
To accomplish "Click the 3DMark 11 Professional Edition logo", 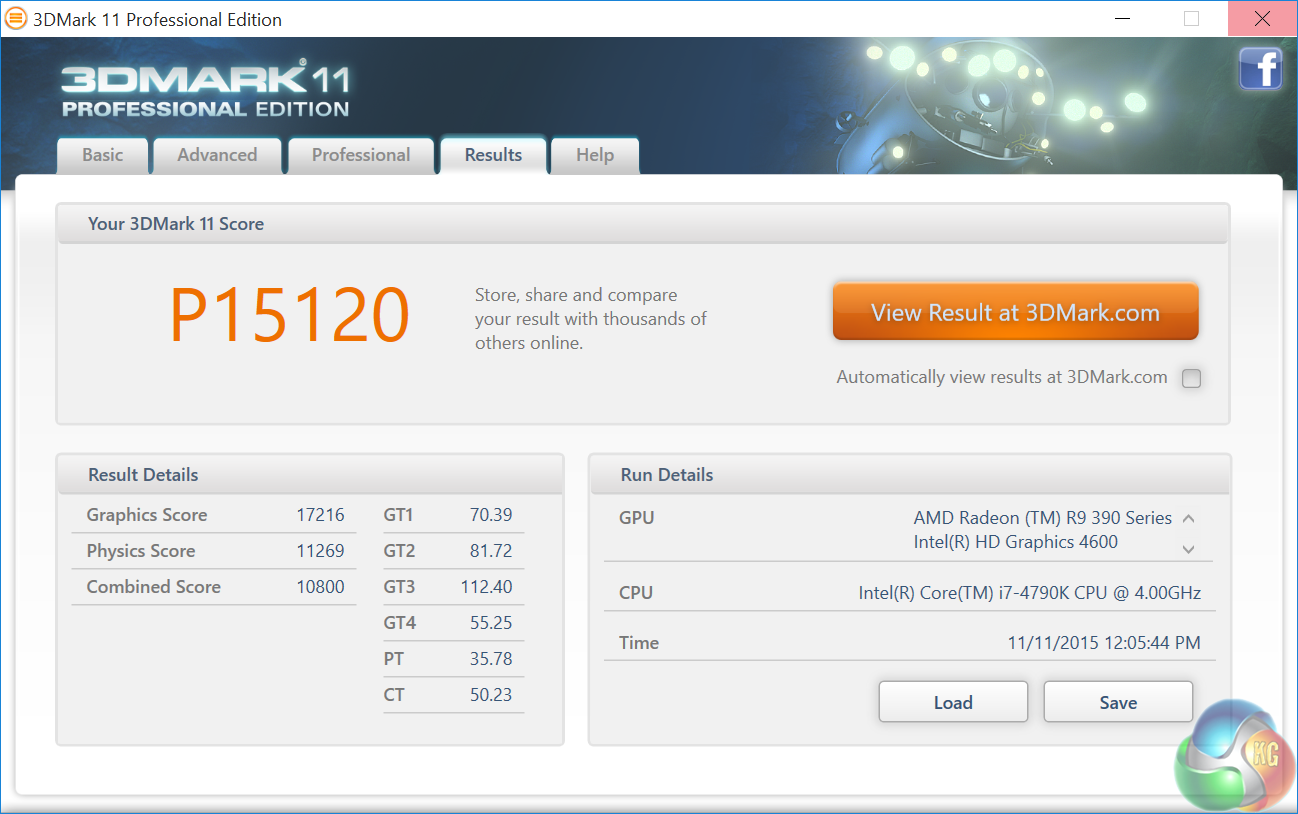I will (x=205, y=90).
